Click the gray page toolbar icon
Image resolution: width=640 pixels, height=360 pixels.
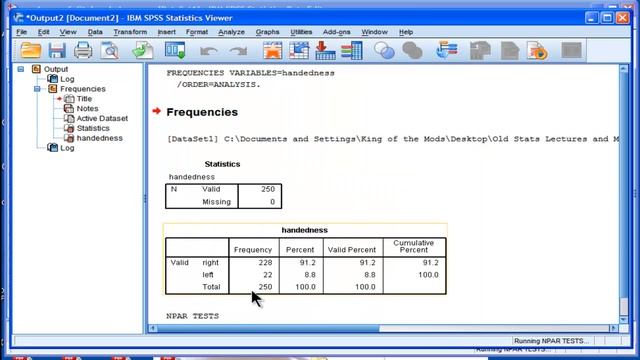[509, 51]
